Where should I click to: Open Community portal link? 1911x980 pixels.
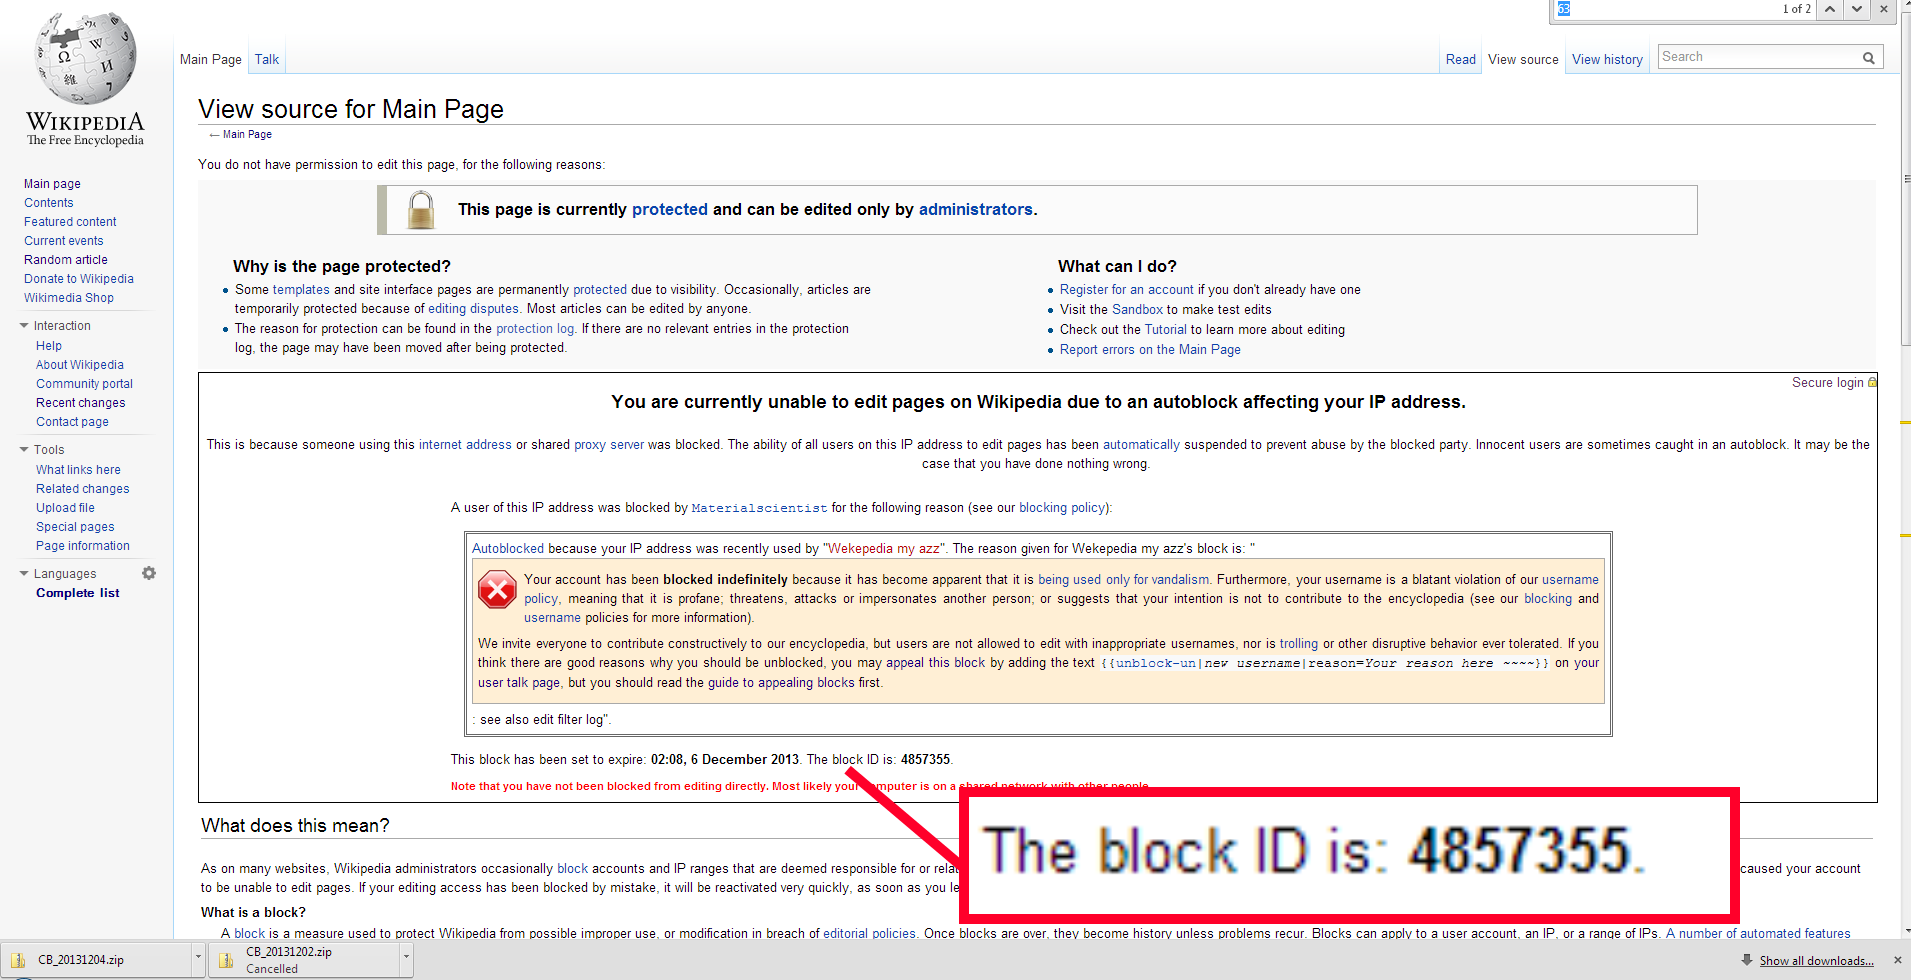coord(84,384)
